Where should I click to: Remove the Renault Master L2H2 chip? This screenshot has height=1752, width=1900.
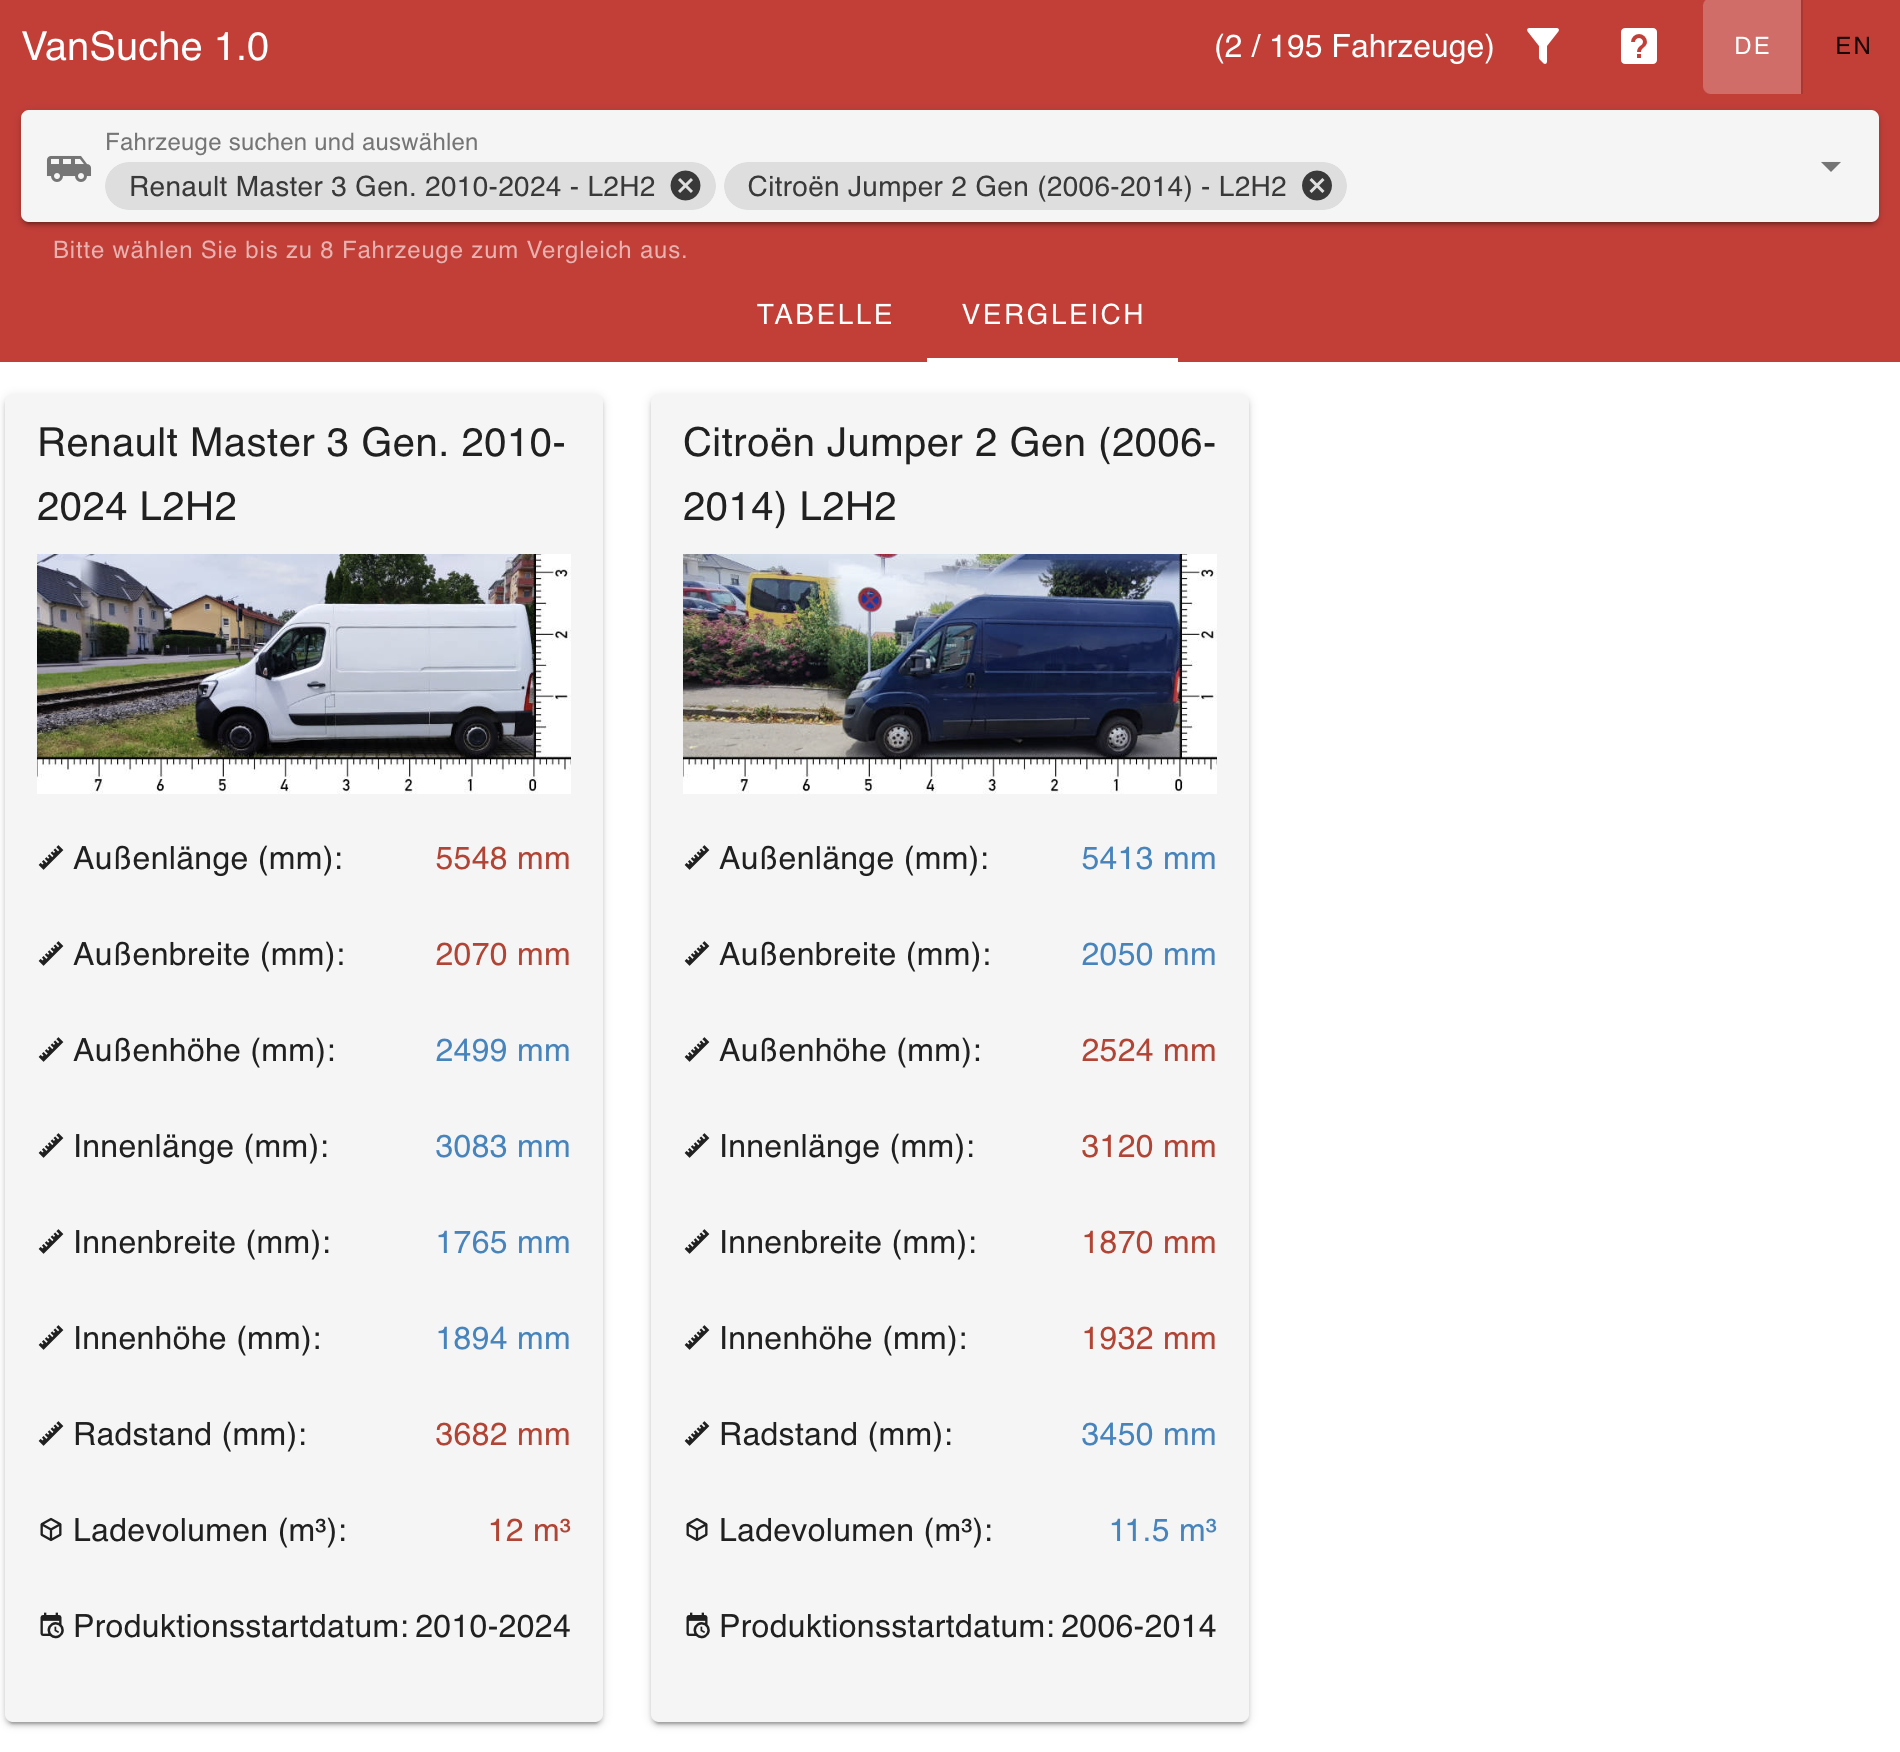[x=685, y=186]
